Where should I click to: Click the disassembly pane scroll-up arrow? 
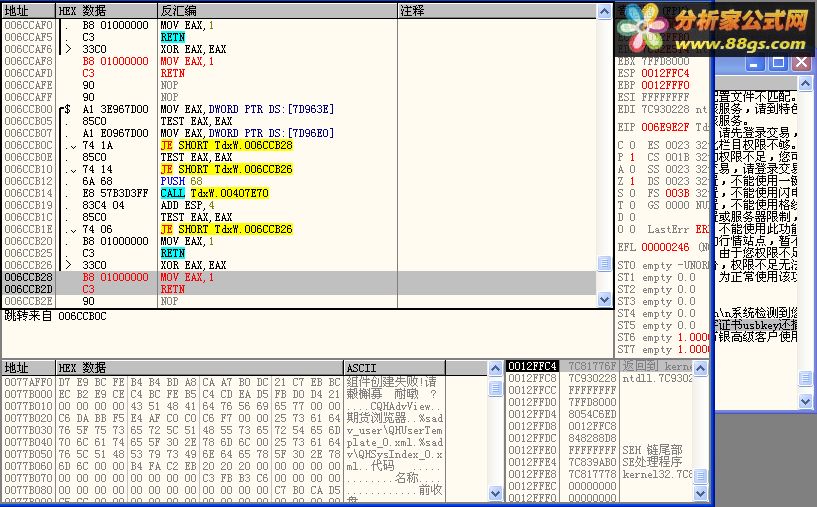(x=604, y=11)
